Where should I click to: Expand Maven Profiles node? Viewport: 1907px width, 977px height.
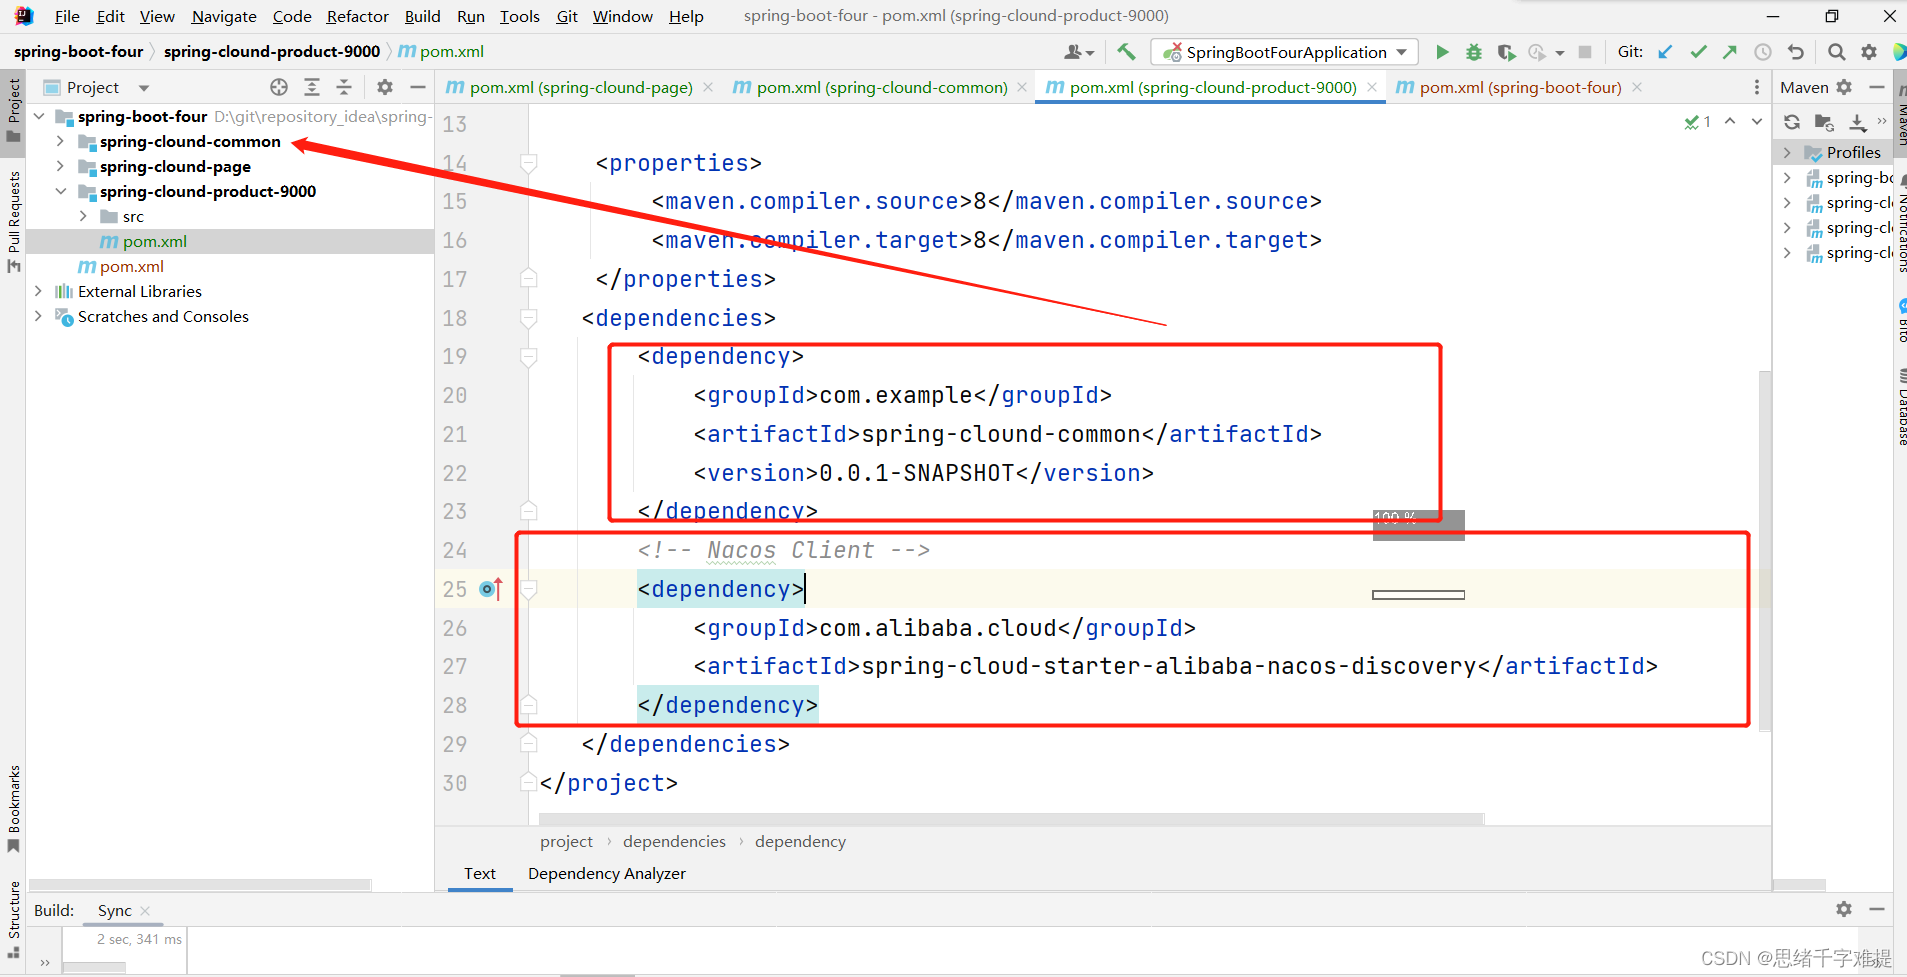1787,152
